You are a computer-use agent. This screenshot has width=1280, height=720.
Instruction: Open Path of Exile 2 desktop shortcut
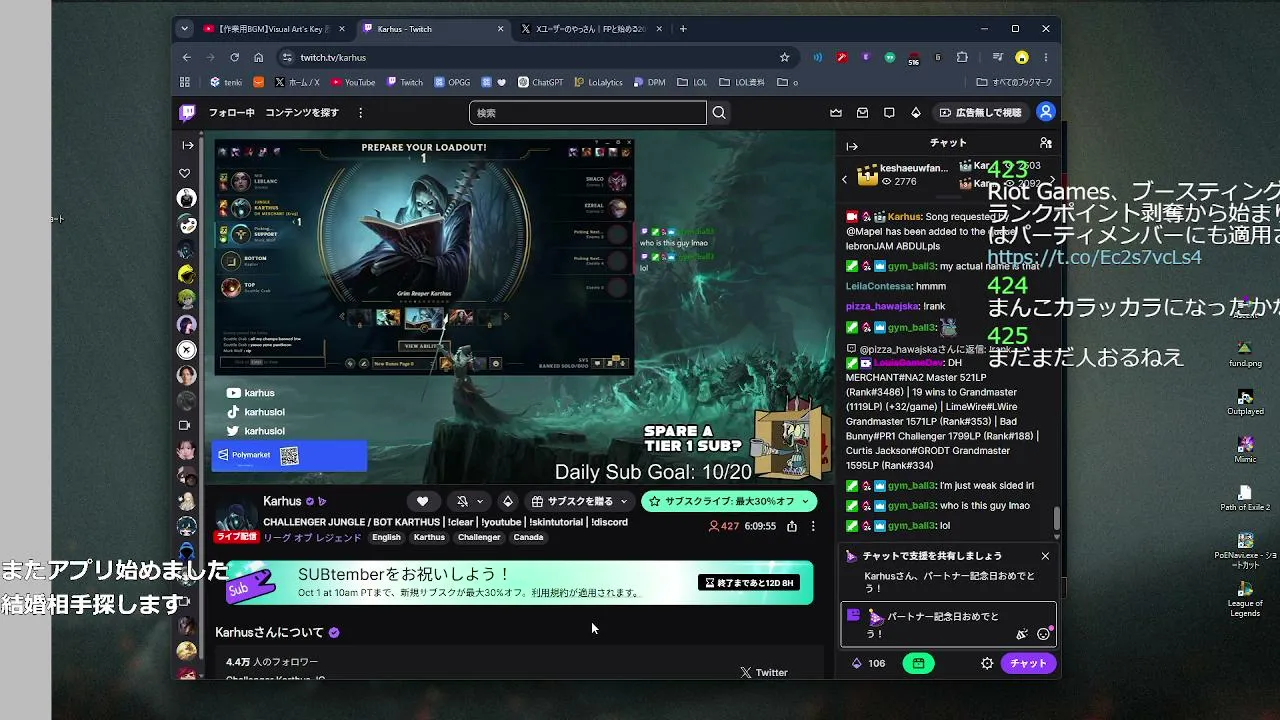tap(1245, 498)
